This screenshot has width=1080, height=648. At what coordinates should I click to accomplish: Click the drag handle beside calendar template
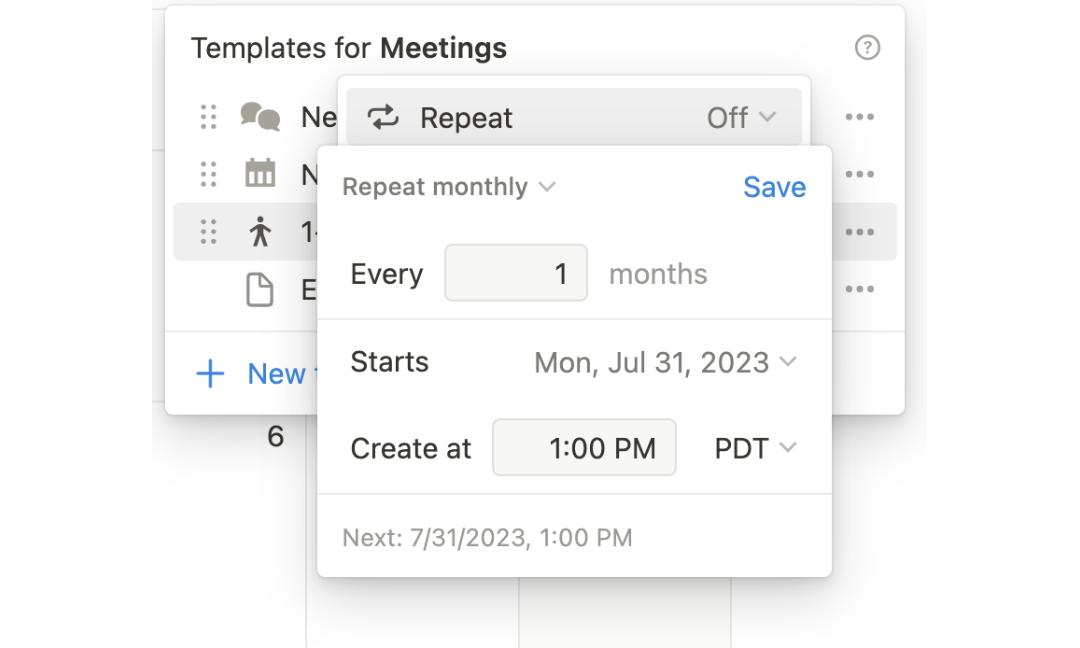point(208,174)
